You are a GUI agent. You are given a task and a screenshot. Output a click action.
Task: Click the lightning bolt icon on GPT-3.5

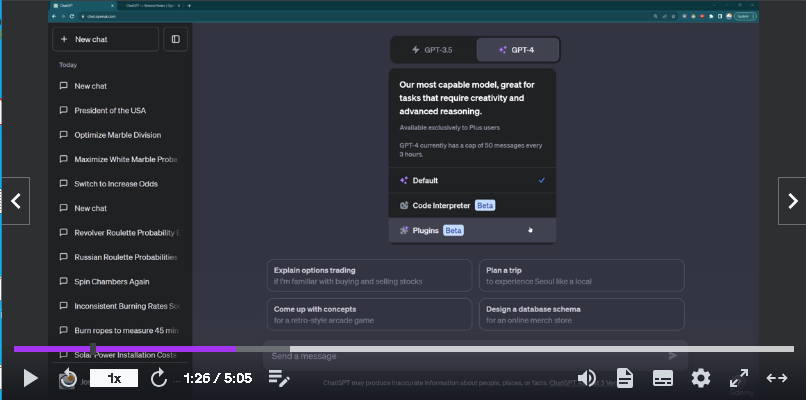(x=415, y=50)
